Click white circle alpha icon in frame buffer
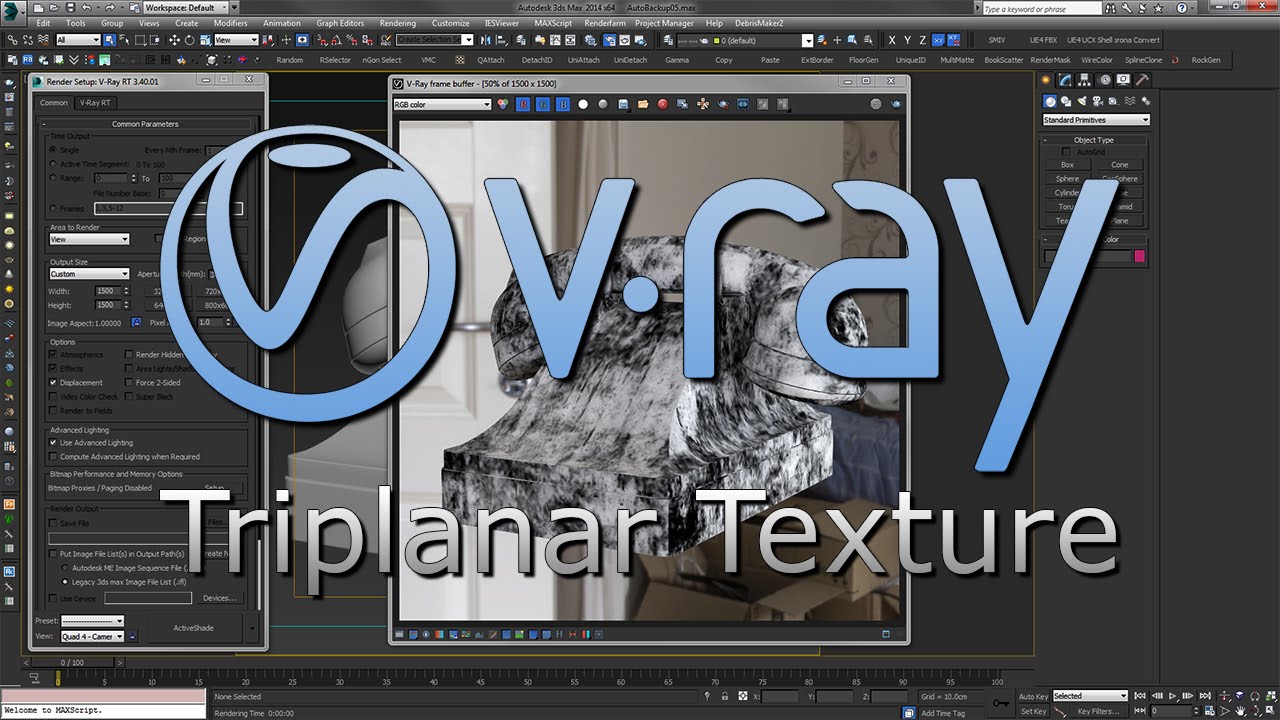Image resolution: width=1280 pixels, height=720 pixels. click(x=583, y=104)
